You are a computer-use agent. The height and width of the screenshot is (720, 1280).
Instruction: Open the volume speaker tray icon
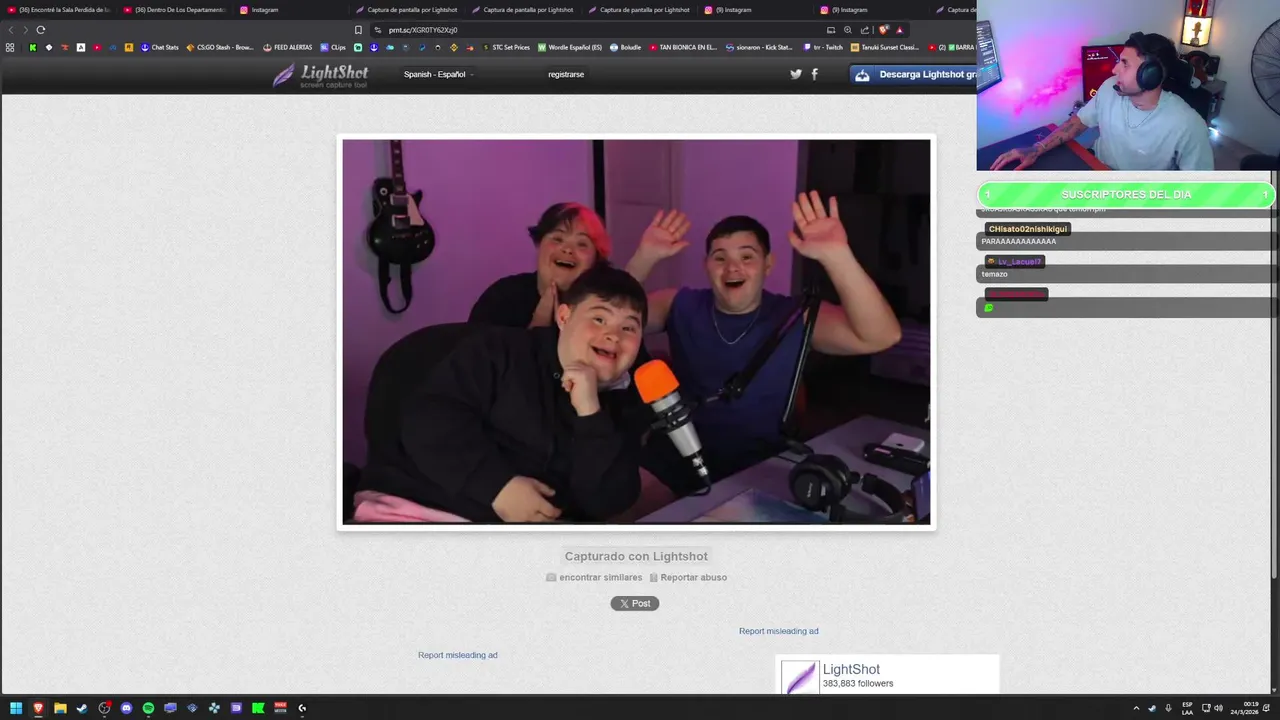[1218, 708]
